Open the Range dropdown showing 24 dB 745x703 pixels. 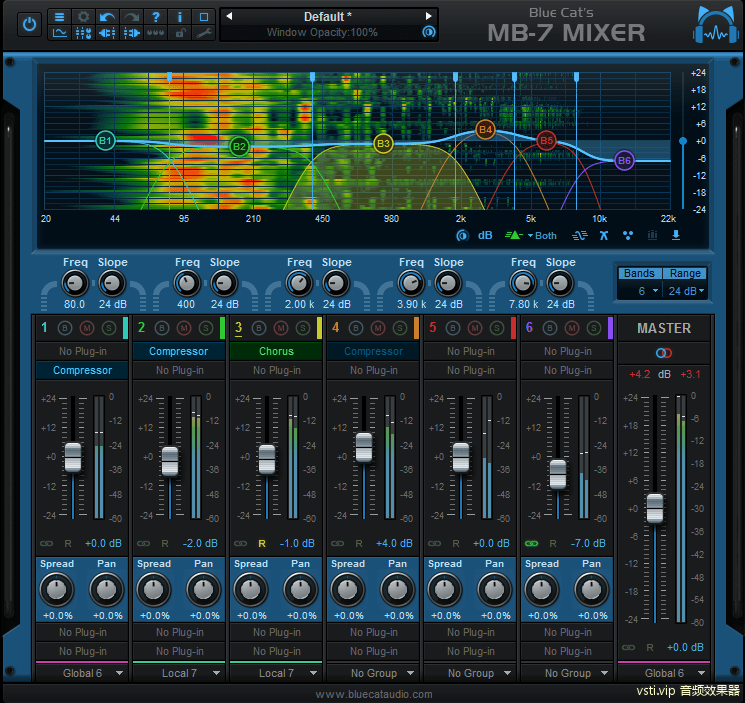[687, 291]
